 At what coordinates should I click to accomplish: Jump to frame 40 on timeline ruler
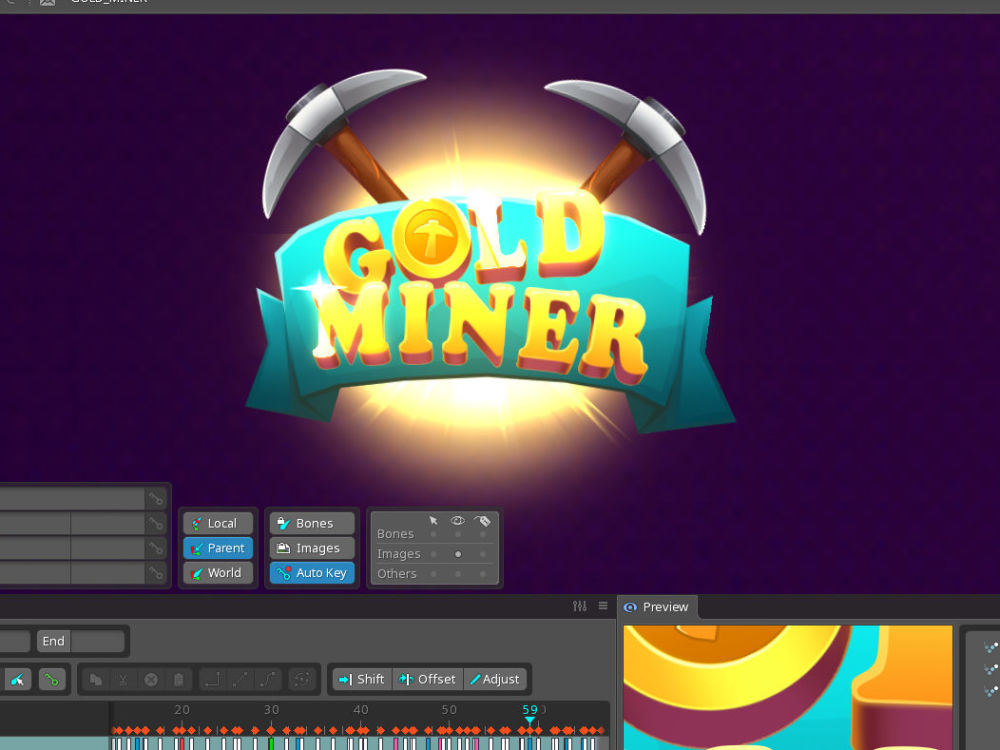pyautogui.click(x=361, y=710)
